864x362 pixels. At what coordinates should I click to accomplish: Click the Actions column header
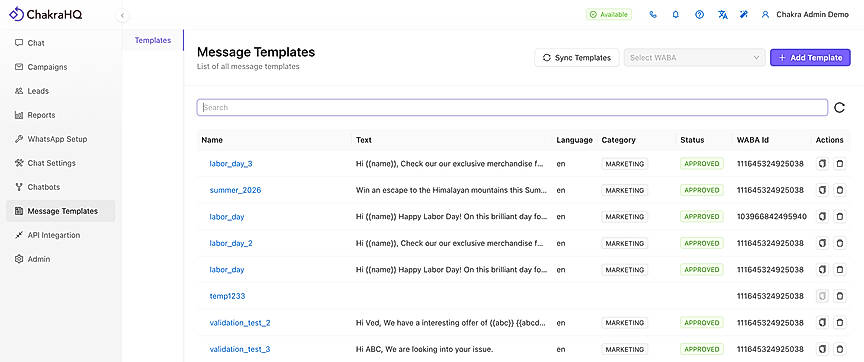pyautogui.click(x=829, y=140)
